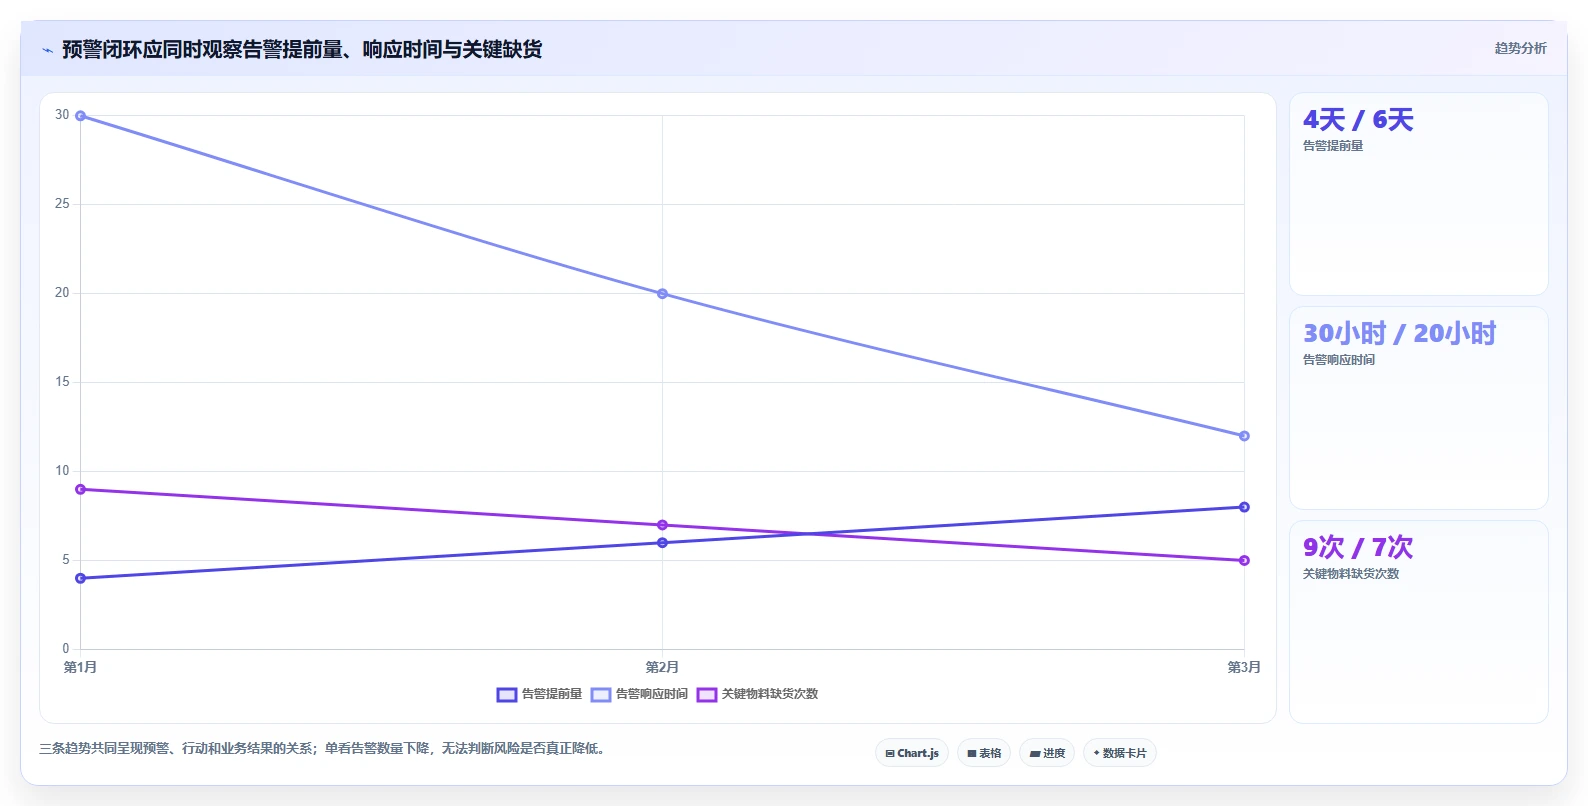Toggle the 告警响应时间 legend item
Screen dimensions: 1588x806
pos(639,694)
